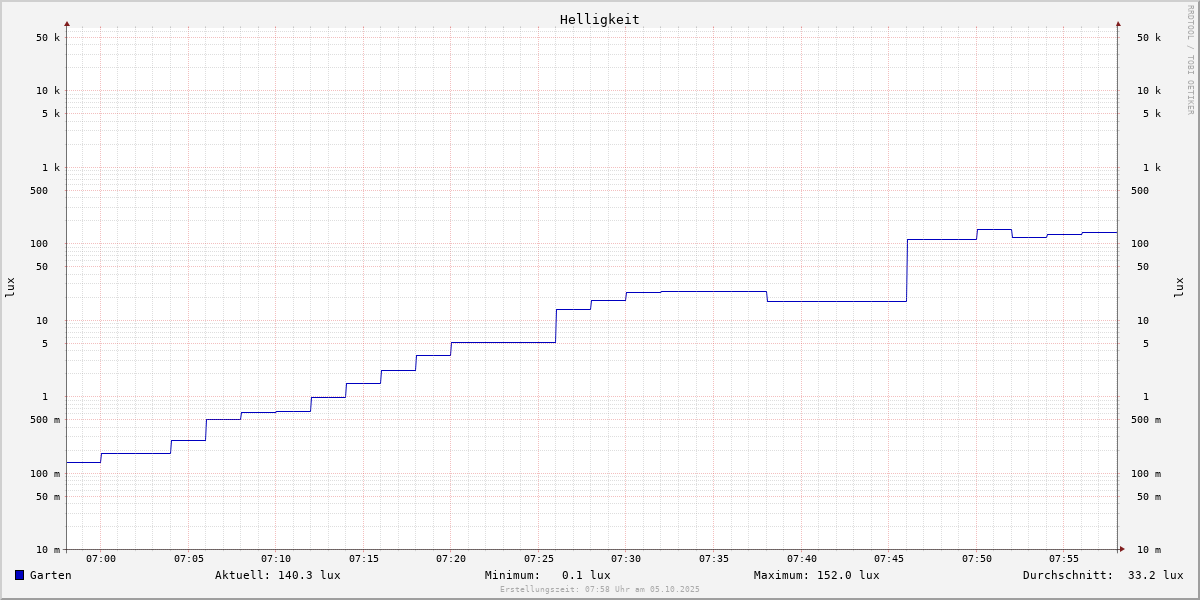Click the right axis 50 m label

(x=1149, y=497)
